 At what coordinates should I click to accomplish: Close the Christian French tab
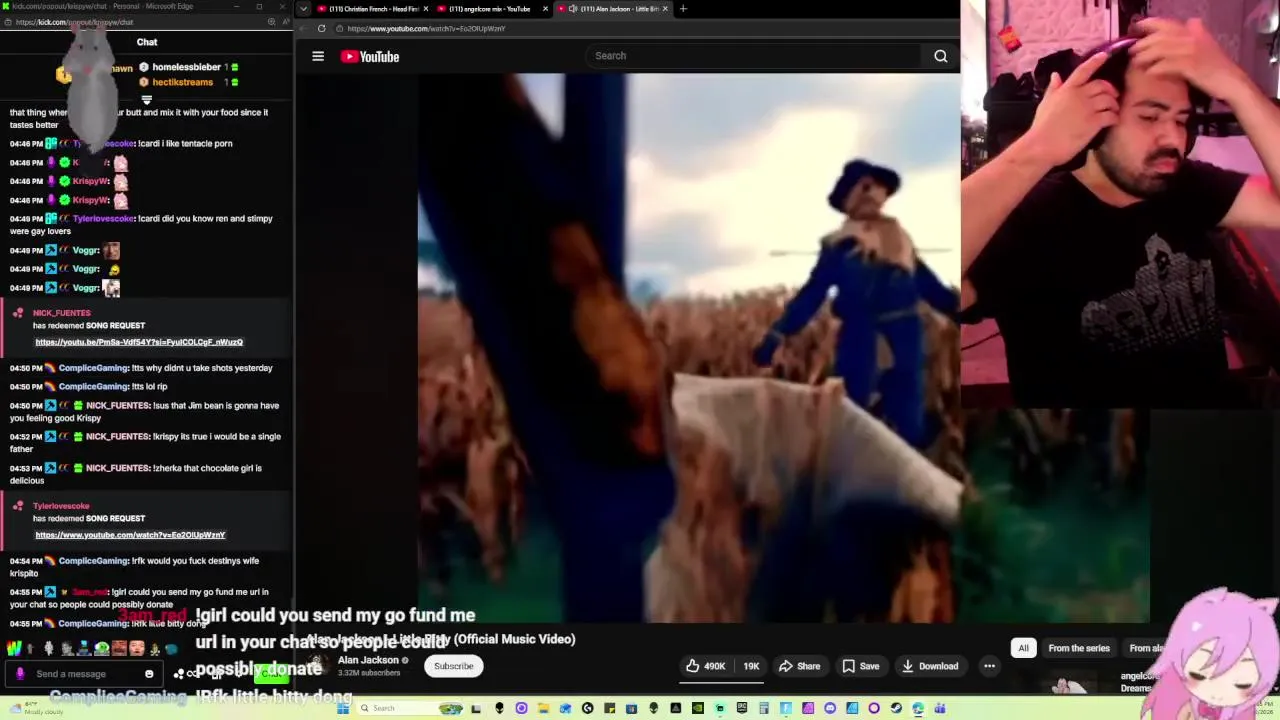pyautogui.click(x=424, y=9)
